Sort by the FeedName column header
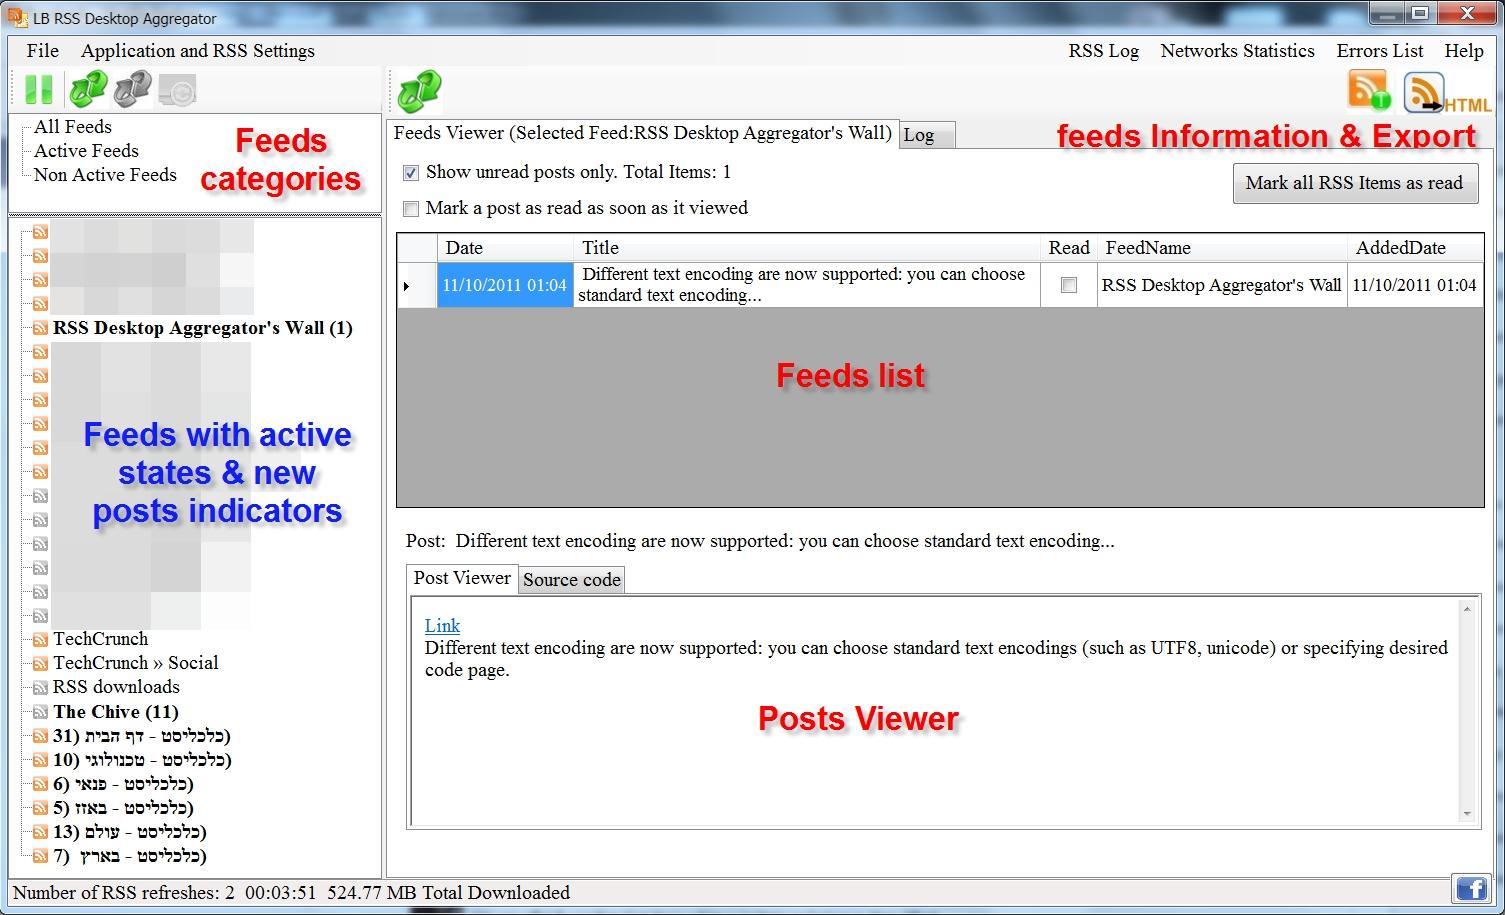 point(1222,248)
